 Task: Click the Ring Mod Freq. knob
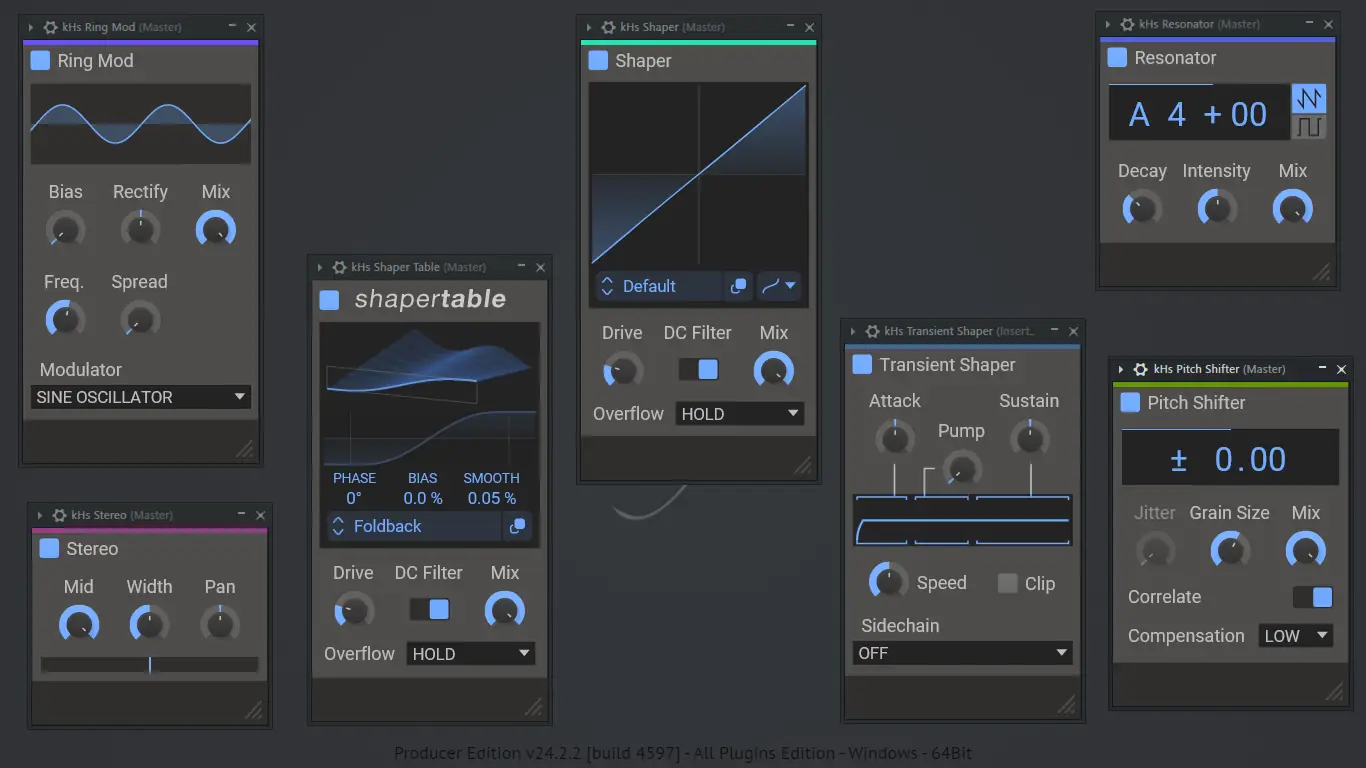pos(65,320)
